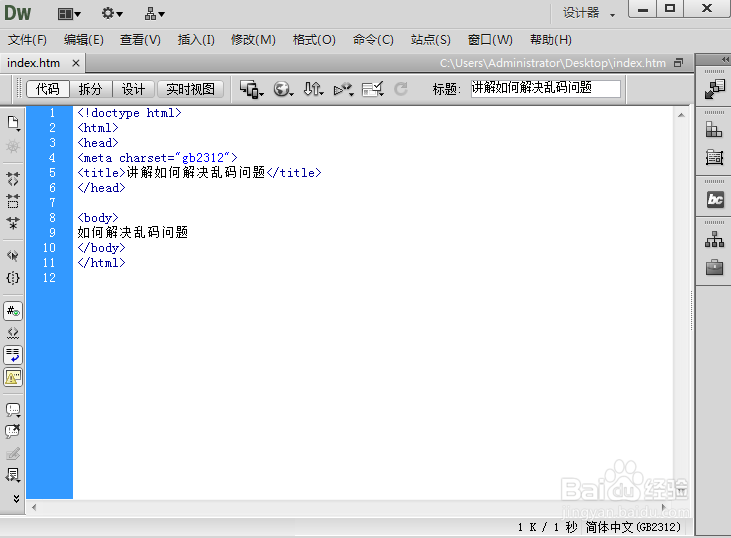The height and width of the screenshot is (538, 731).
Task: Open Check browser compatibility menu
Action: click(x=373, y=89)
